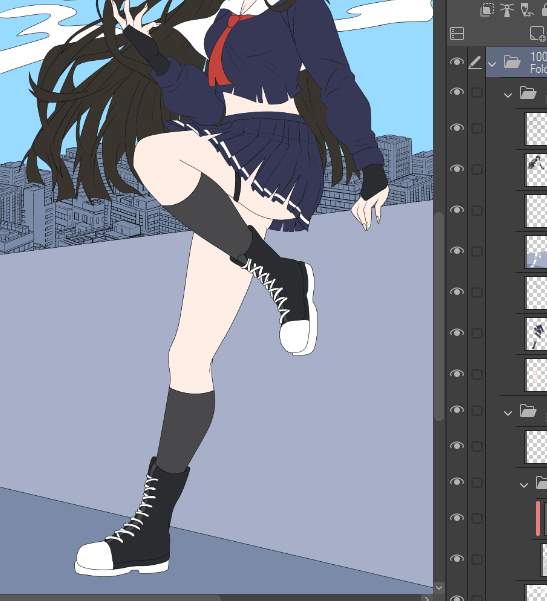Tick the box beside the blue-gray wall layer
Image resolution: width=547 pixels, height=601 pixels.
click(x=477, y=251)
